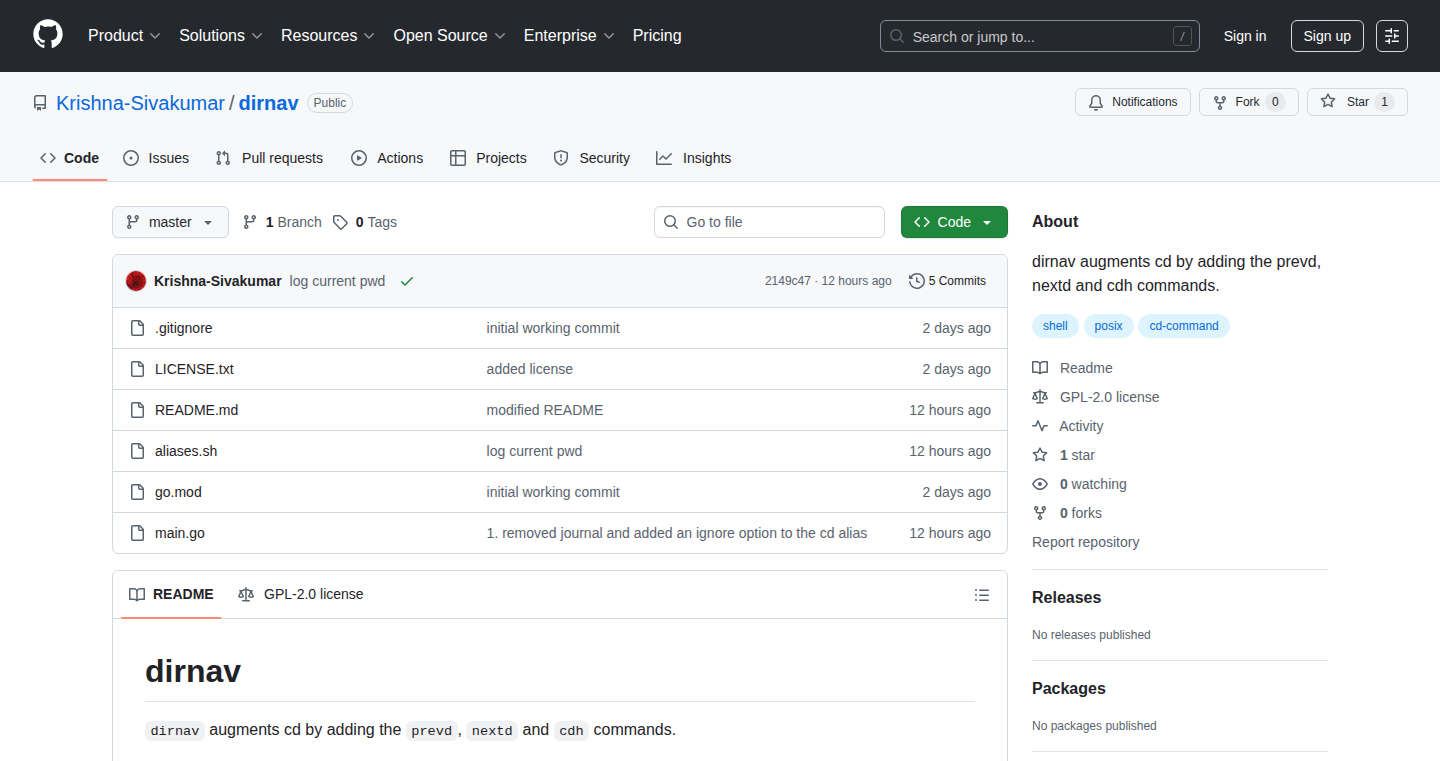Open the aliases.sh file
1440x761 pixels.
coord(186,451)
